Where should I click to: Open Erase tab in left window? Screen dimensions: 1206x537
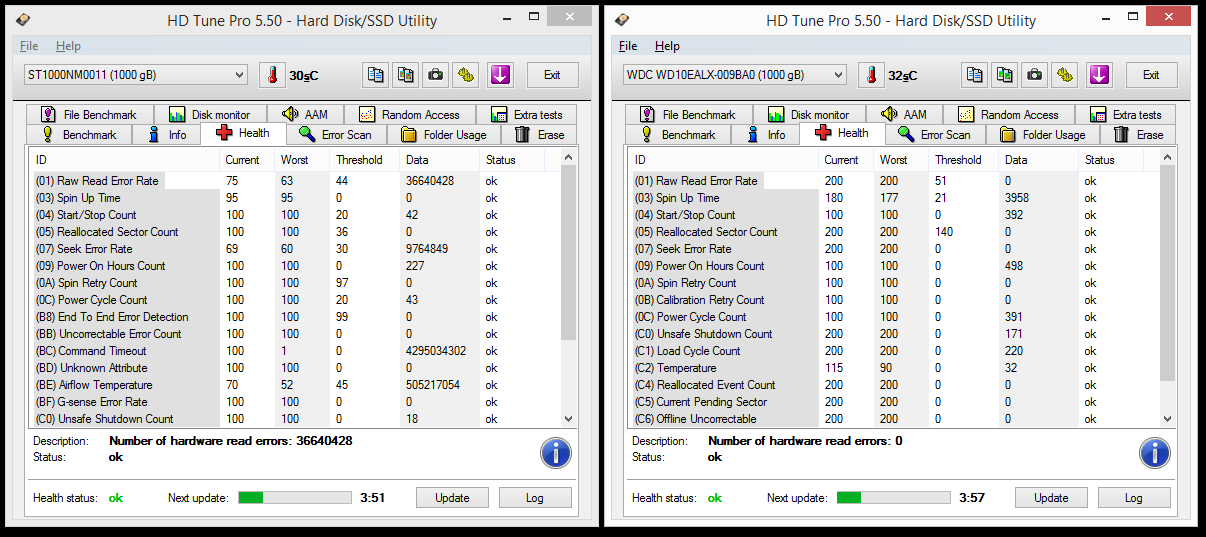[x=540, y=135]
